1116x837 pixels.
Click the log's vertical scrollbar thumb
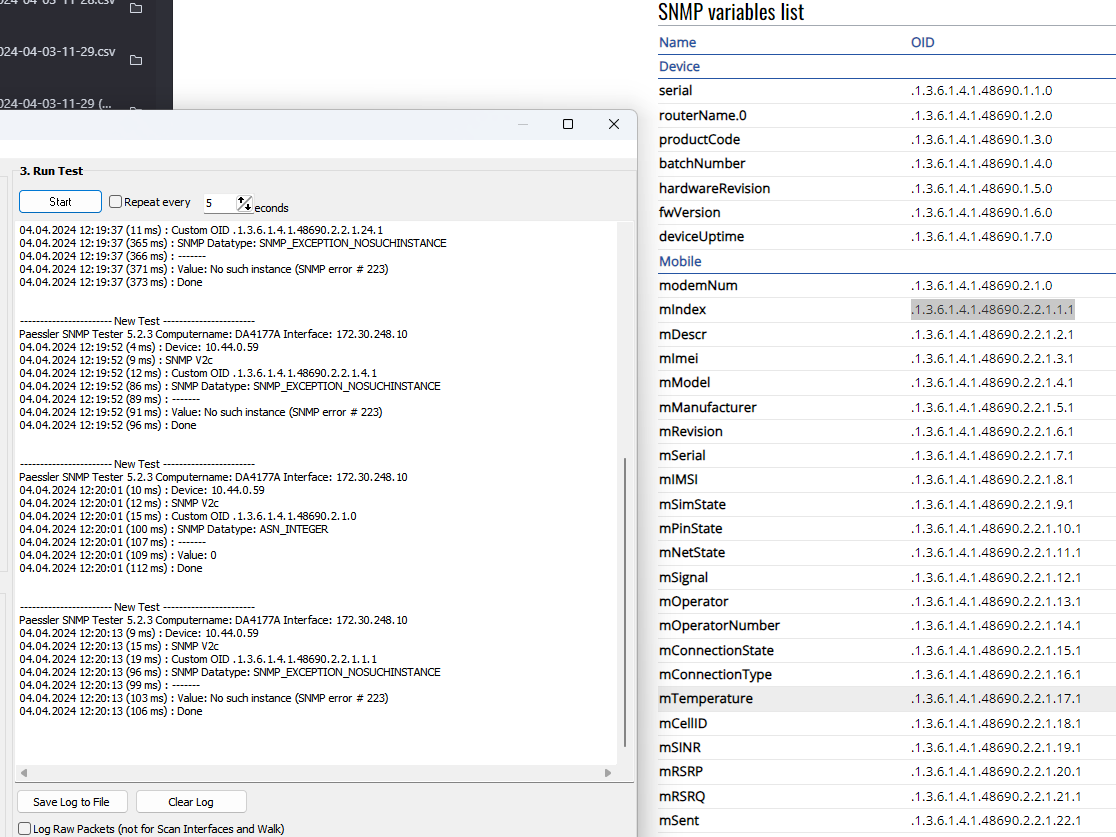(625, 602)
